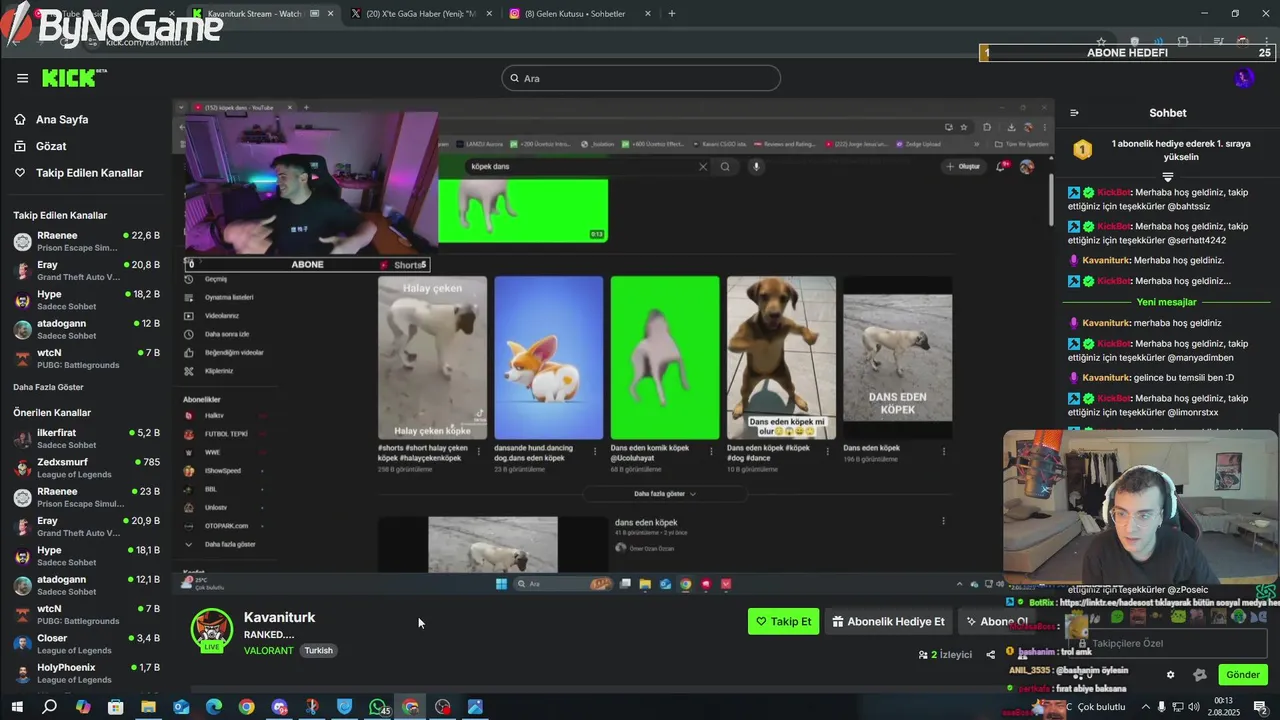Screen dimensions: 1280x720
Task: Open Windows Start menu
Action: point(16,707)
